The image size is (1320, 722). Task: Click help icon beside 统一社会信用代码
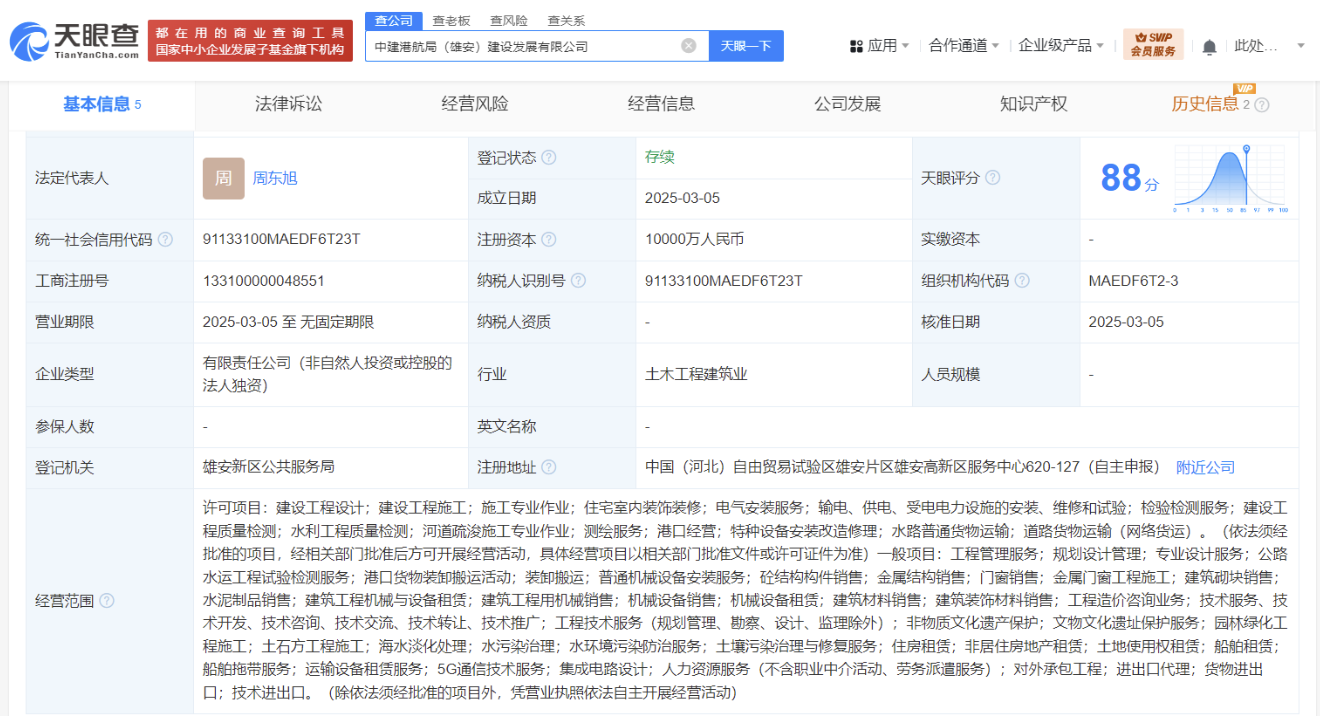pyautogui.click(x=165, y=240)
